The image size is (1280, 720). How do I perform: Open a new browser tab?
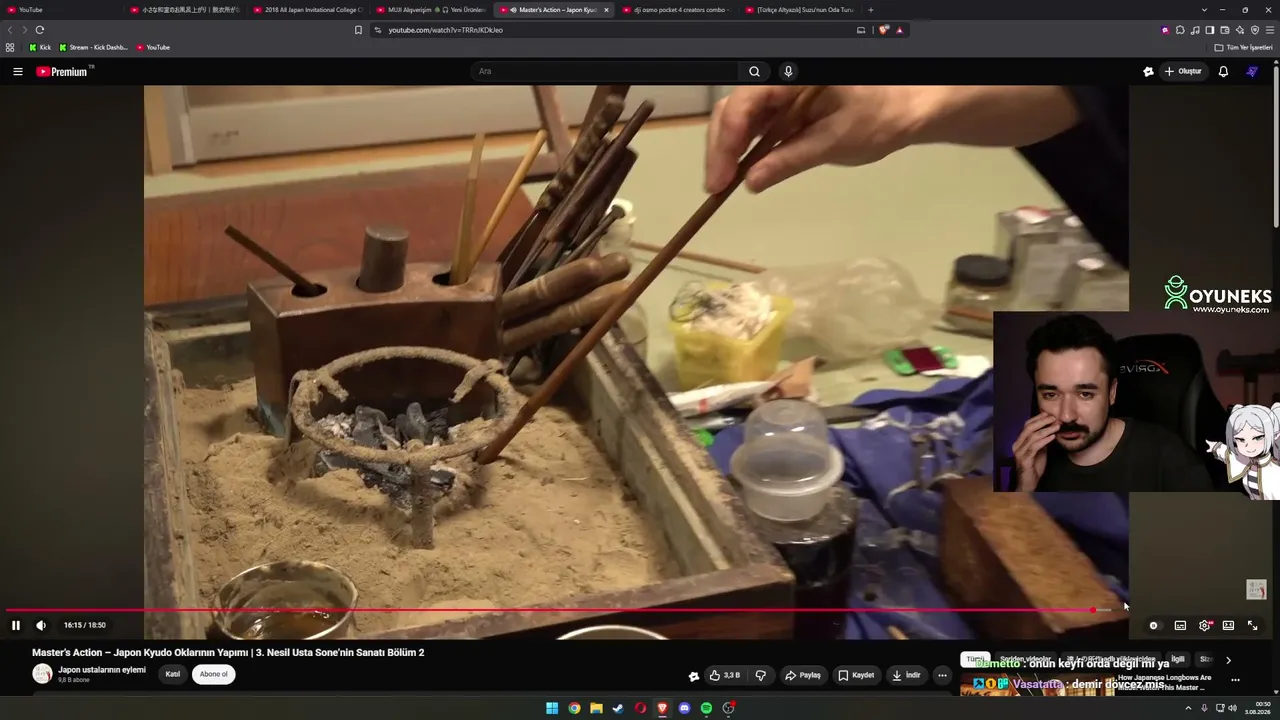coord(870,10)
